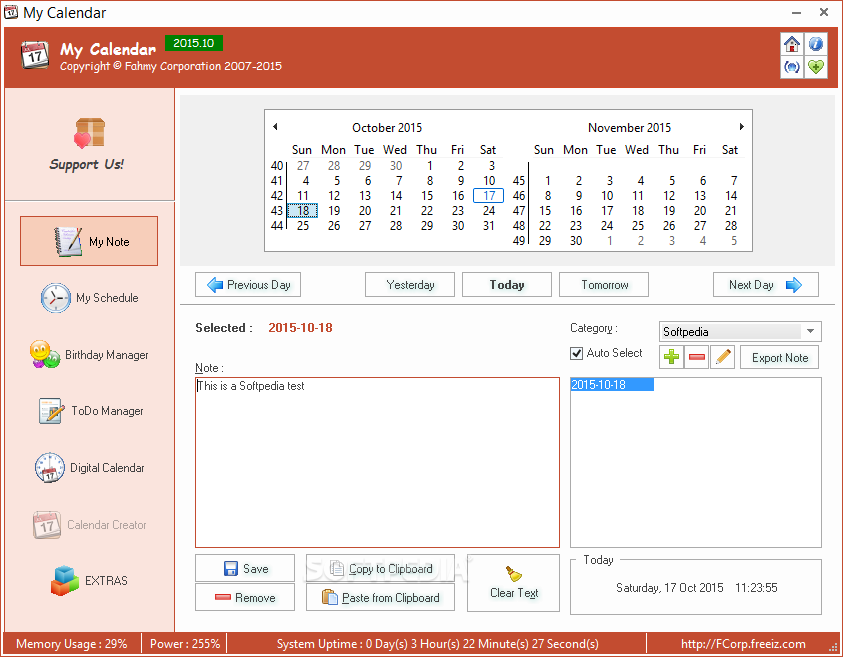Open Birthday Manager section
The width and height of the screenshot is (843, 657).
point(89,355)
